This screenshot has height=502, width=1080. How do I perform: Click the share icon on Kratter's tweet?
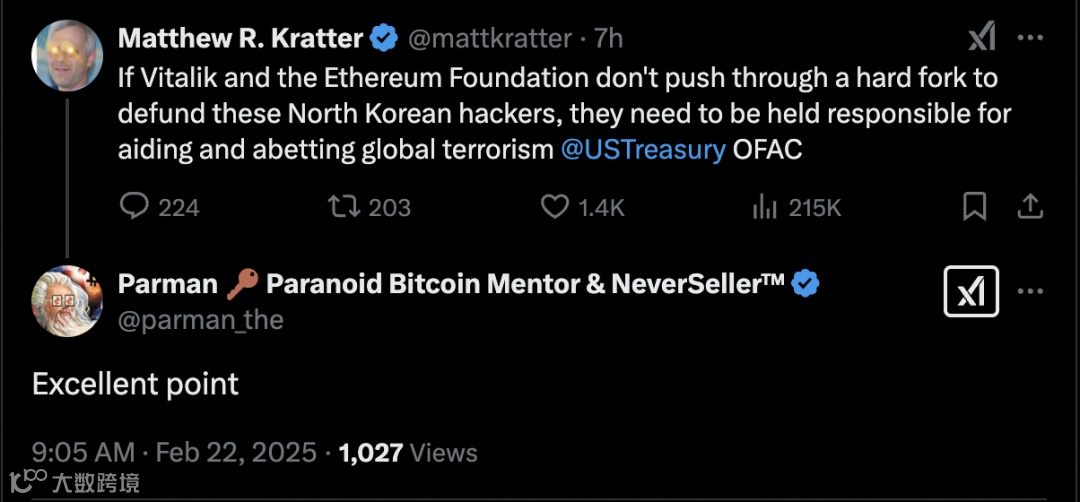1030,207
